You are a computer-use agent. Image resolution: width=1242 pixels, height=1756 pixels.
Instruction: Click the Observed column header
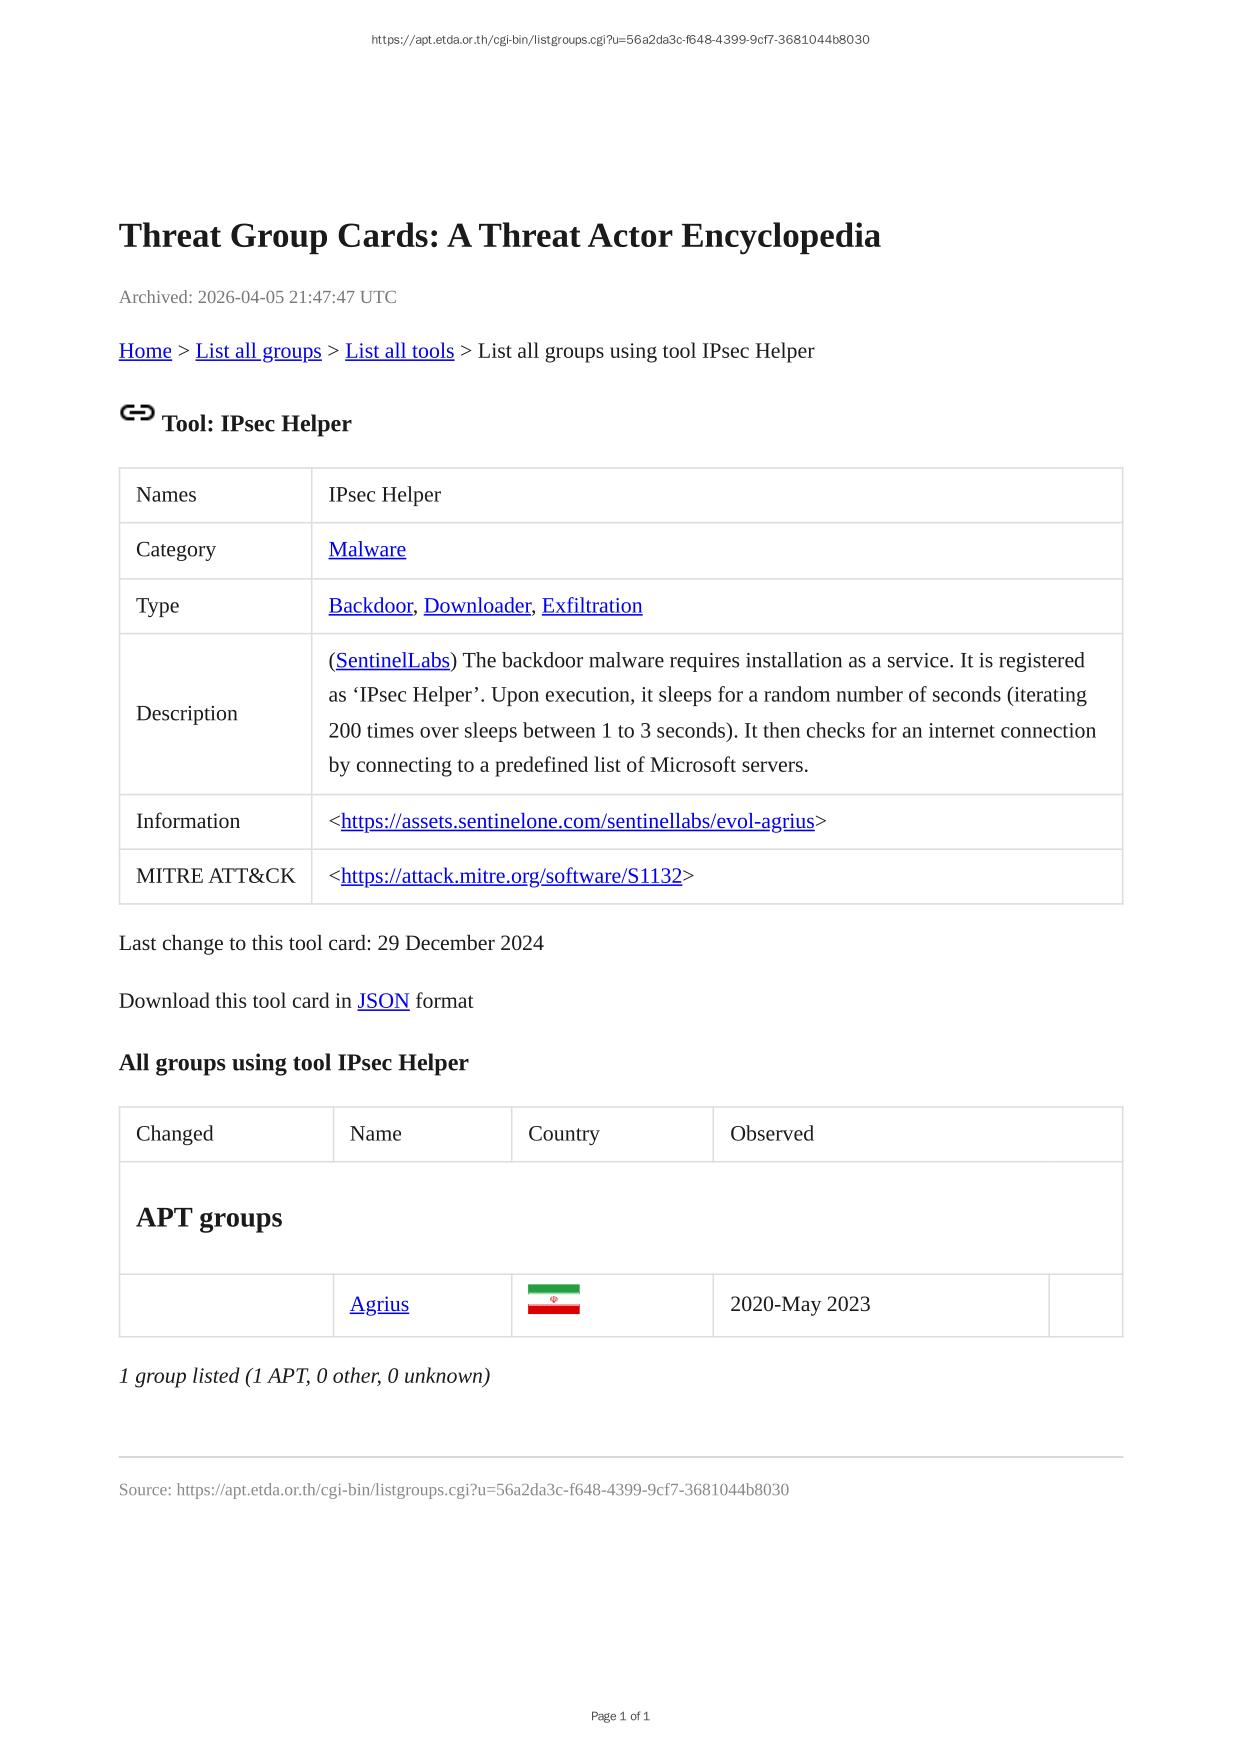pyautogui.click(x=772, y=1134)
